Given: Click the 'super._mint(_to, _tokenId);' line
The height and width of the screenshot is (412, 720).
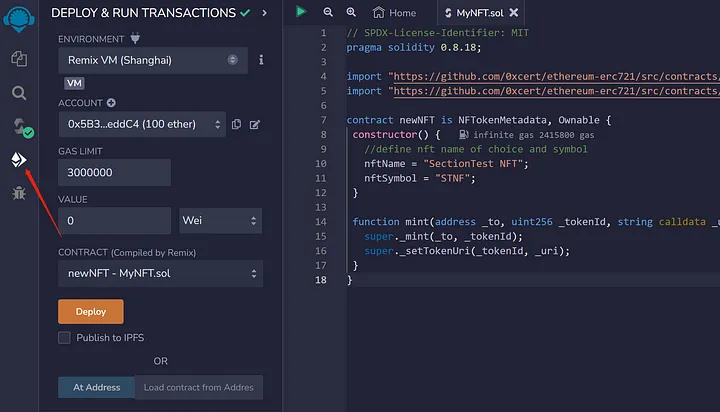Looking at the screenshot, I should (x=443, y=236).
